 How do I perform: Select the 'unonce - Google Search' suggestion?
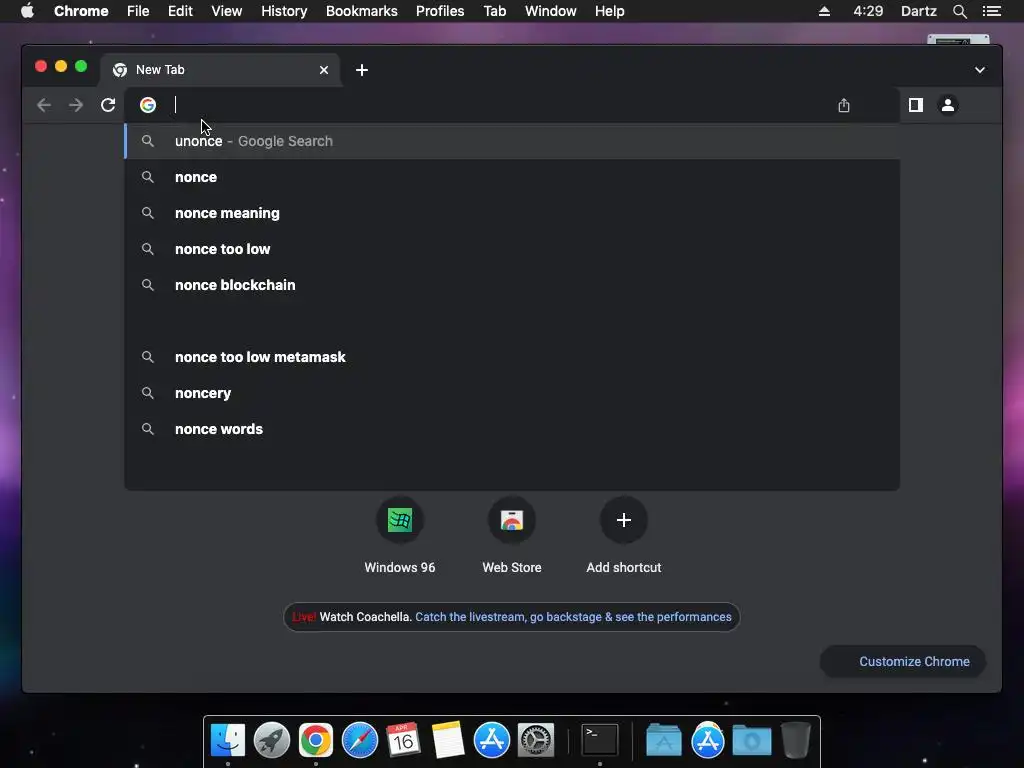[x=512, y=141]
